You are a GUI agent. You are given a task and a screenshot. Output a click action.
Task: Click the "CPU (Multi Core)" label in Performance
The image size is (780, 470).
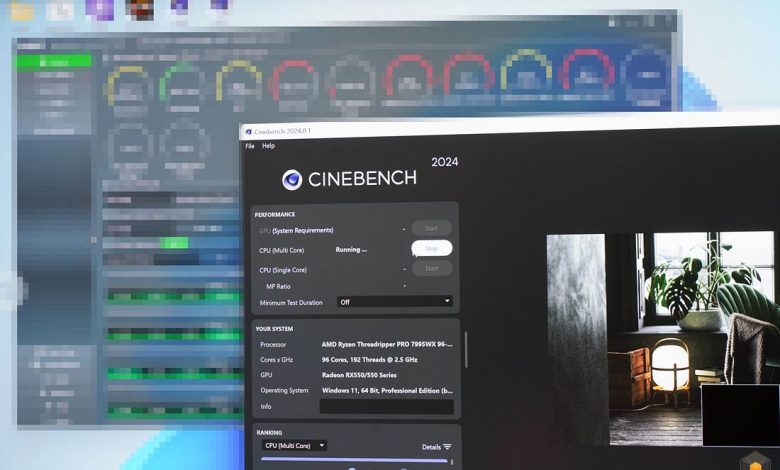pyautogui.click(x=282, y=250)
